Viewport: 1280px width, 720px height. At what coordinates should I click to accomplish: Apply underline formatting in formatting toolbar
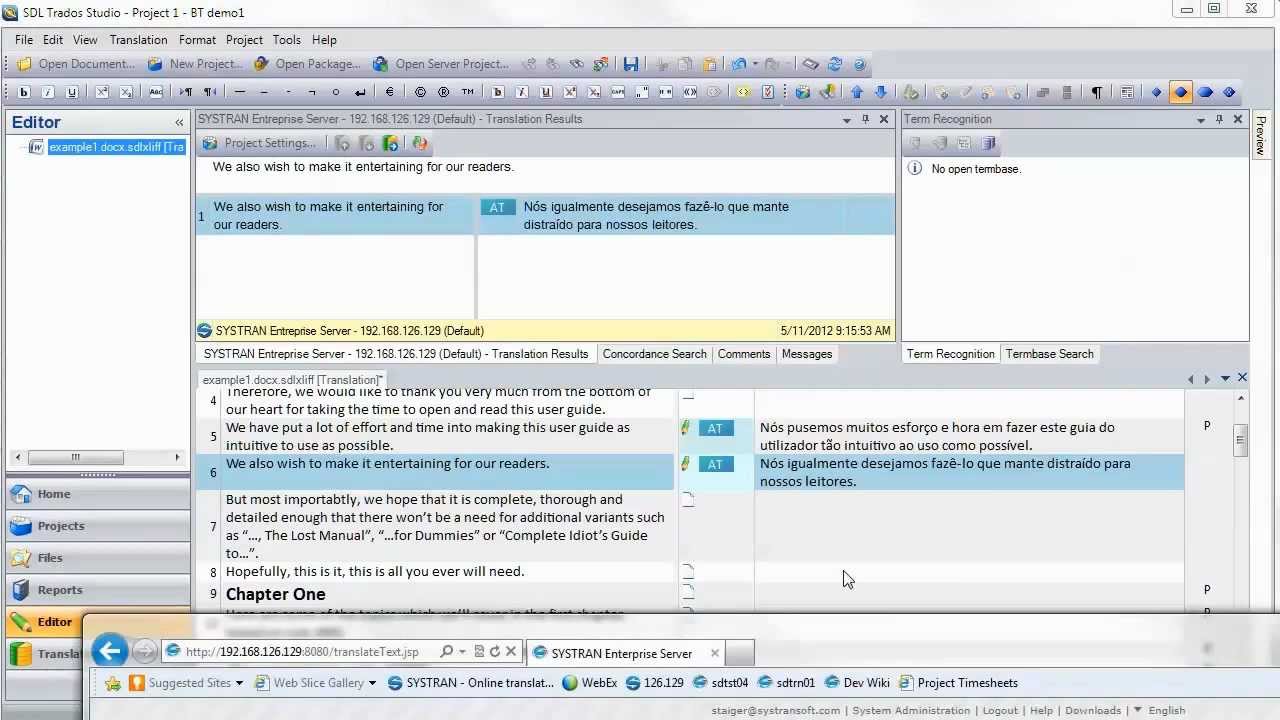click(x=72, y=92)
